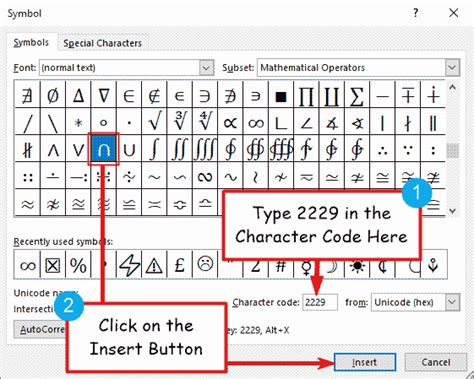Select the increment ∆ triangle symbol
474x379 pixels.
tap(78, 95)
